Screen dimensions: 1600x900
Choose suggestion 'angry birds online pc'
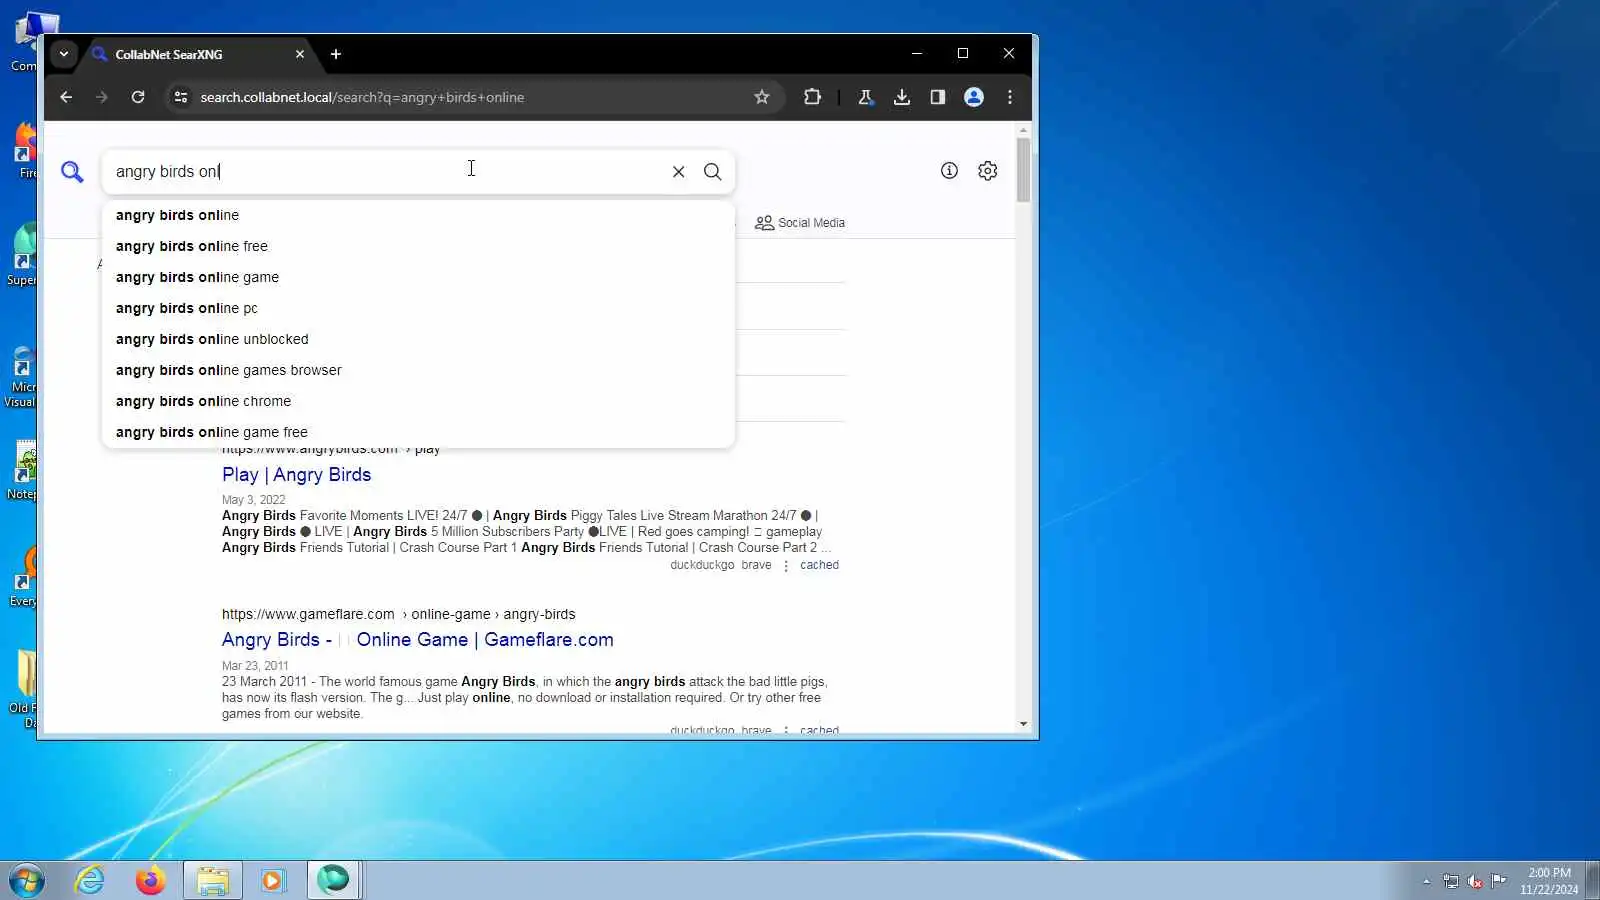coord(418,308)
